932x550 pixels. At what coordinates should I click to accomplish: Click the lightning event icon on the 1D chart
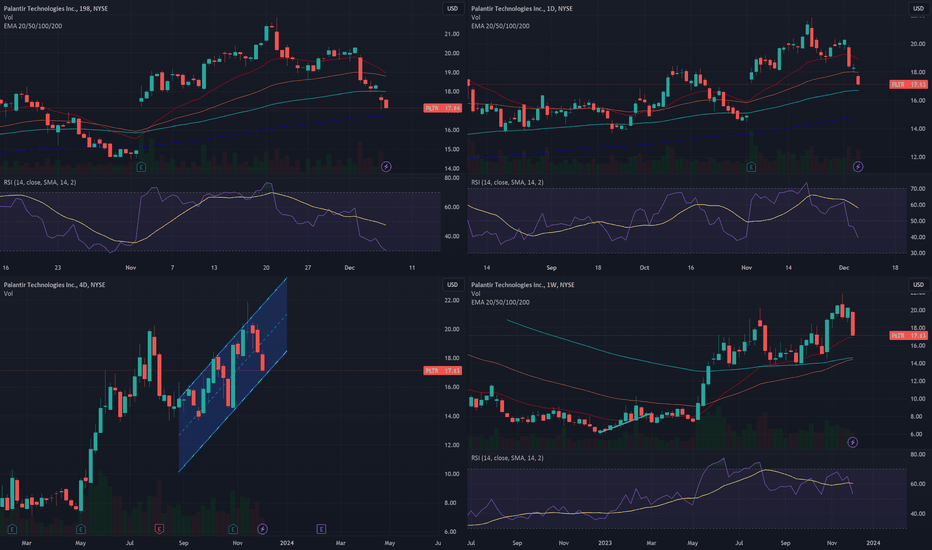tap(858, 166)
